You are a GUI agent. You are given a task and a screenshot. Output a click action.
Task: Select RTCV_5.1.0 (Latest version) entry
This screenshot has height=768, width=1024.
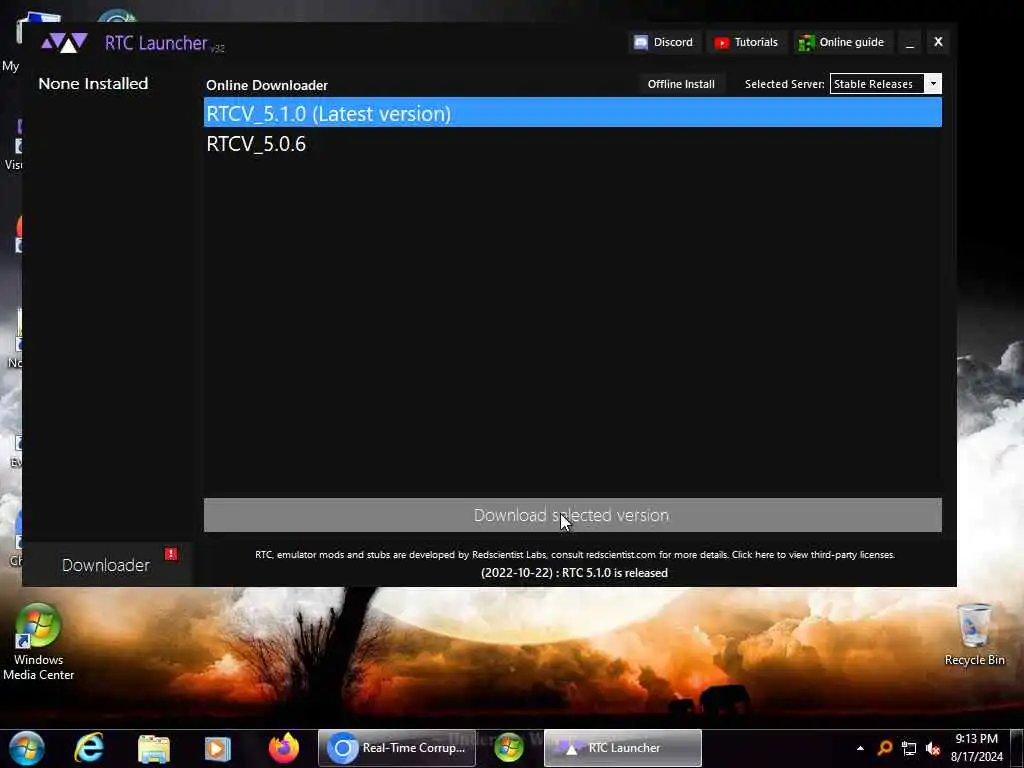pos(573,113)
